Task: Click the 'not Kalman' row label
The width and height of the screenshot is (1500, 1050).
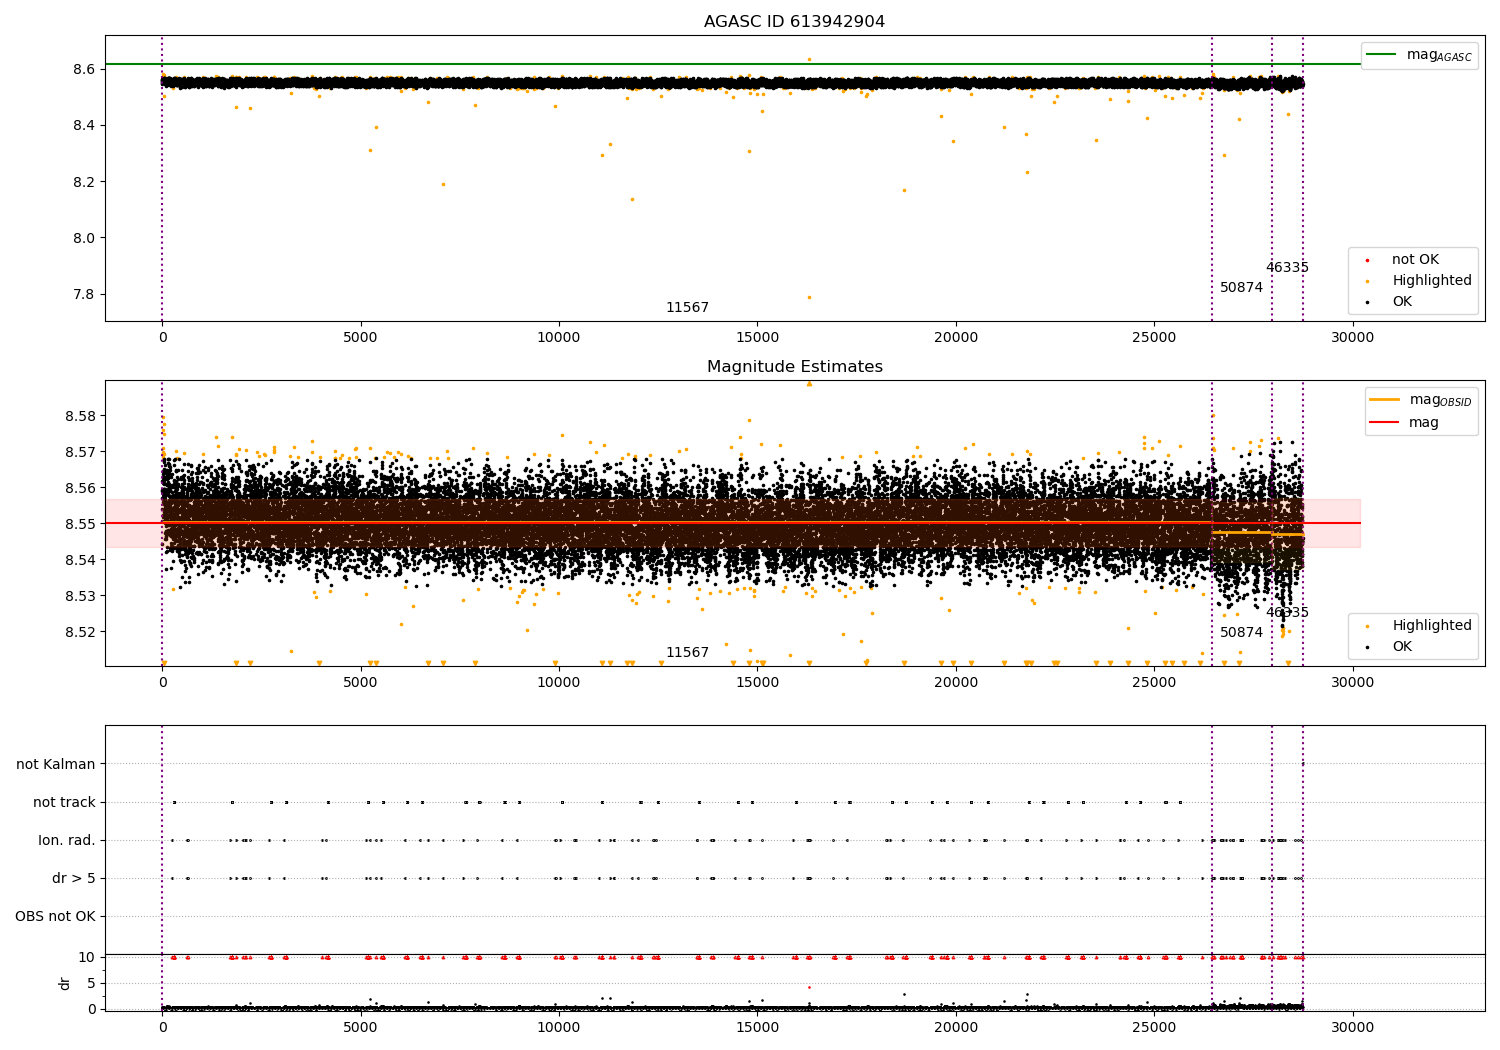Action: [x=56, y=764]
